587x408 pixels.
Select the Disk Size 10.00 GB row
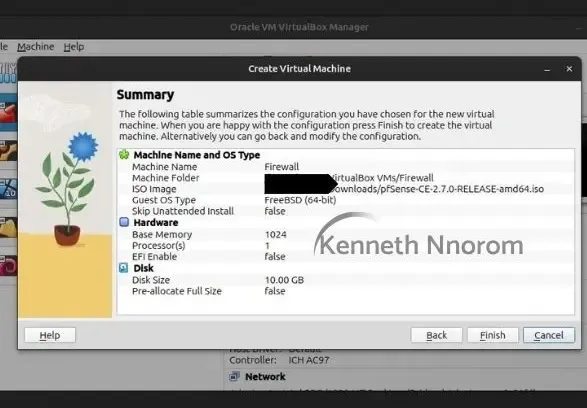pos(345,280)
